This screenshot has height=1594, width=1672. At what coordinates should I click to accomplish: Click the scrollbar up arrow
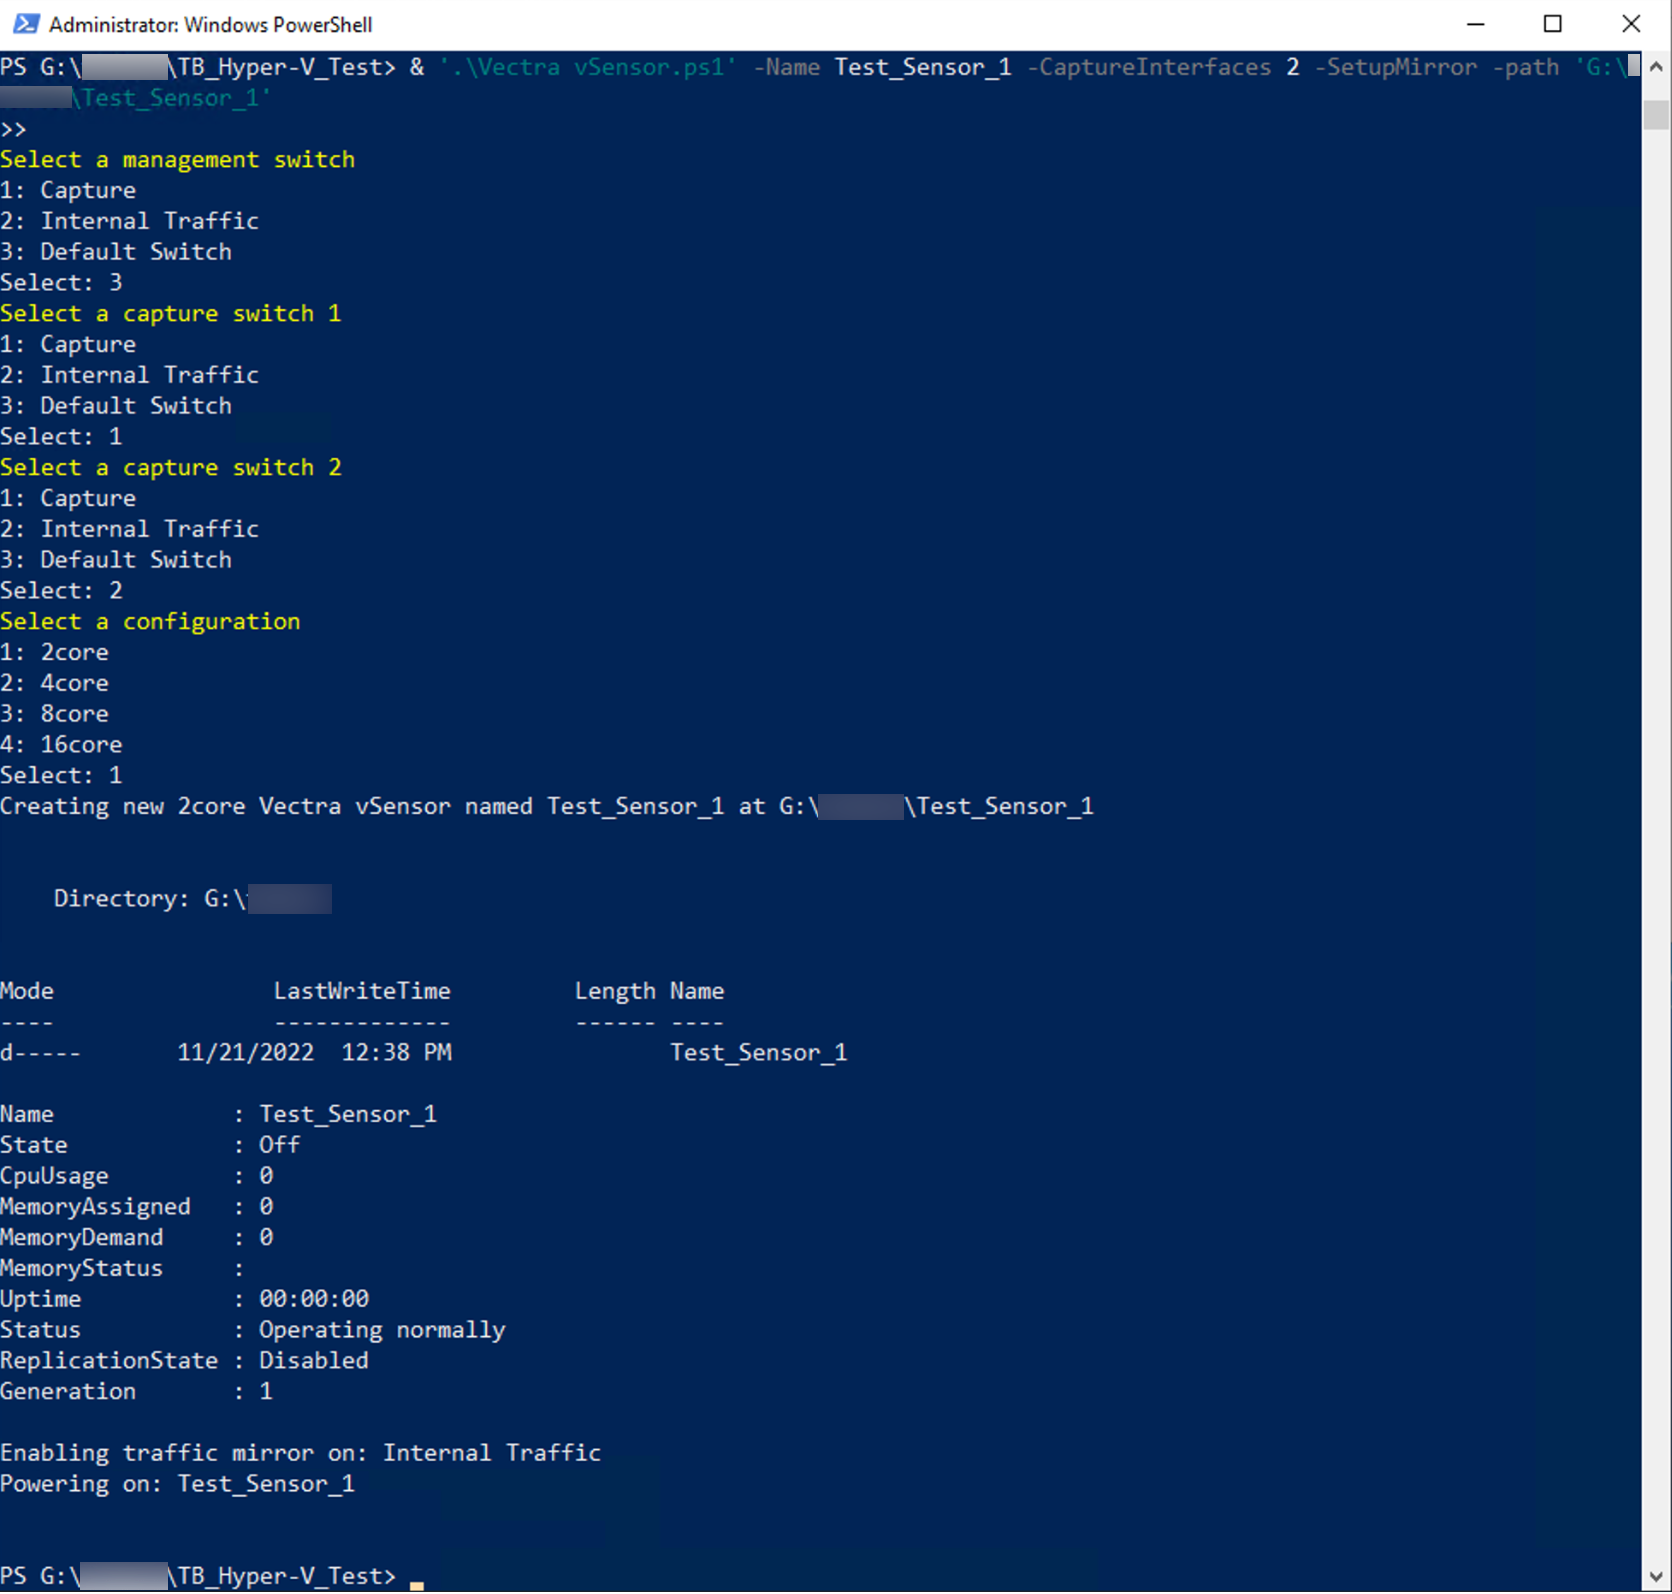coord(1656,66)
